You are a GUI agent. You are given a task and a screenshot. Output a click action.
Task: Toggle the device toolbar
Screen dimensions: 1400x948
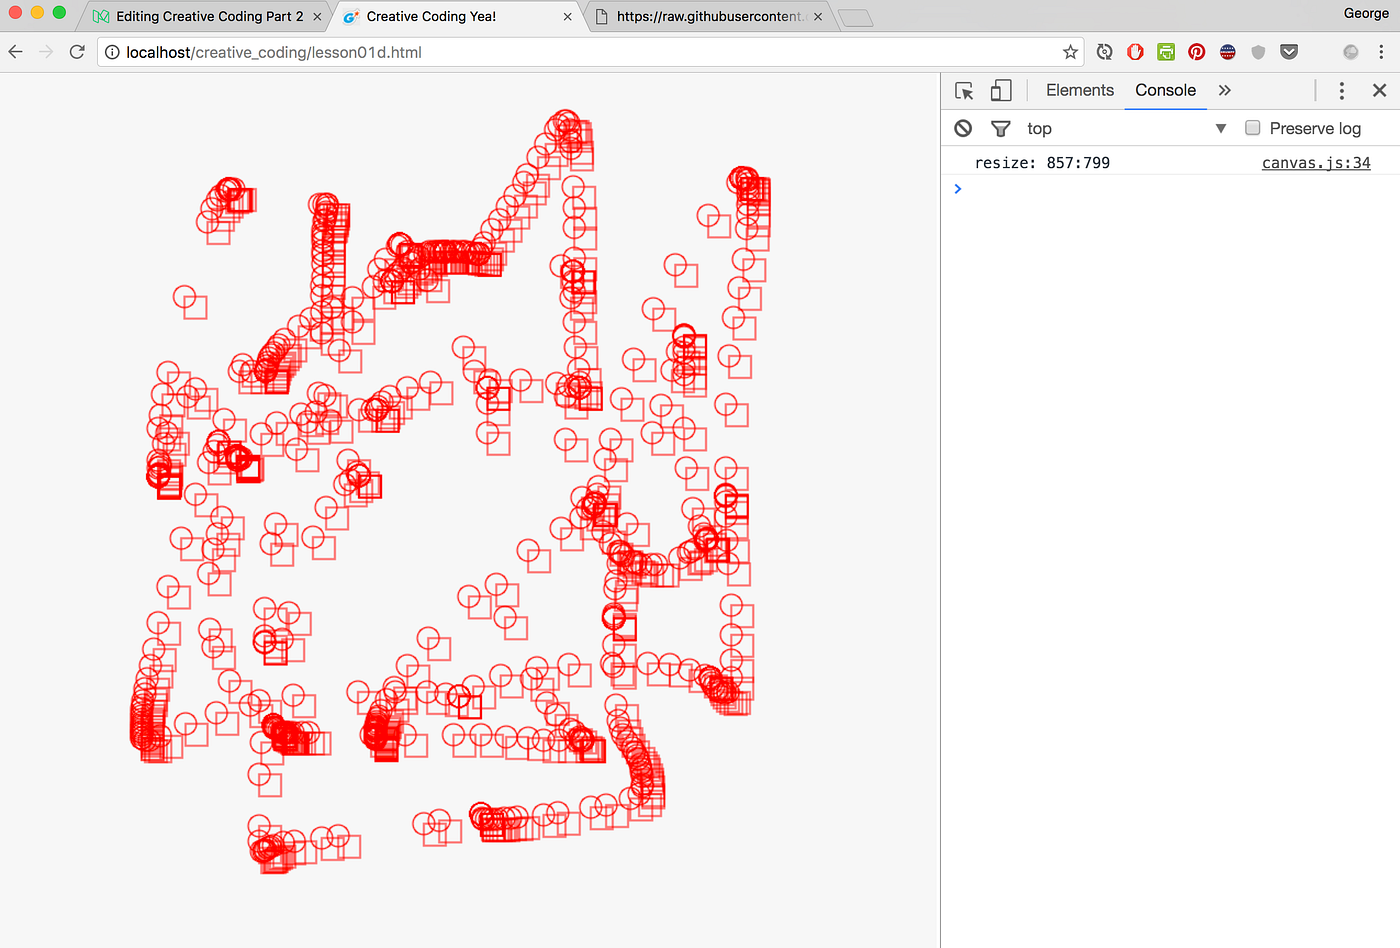(1000, 90)
